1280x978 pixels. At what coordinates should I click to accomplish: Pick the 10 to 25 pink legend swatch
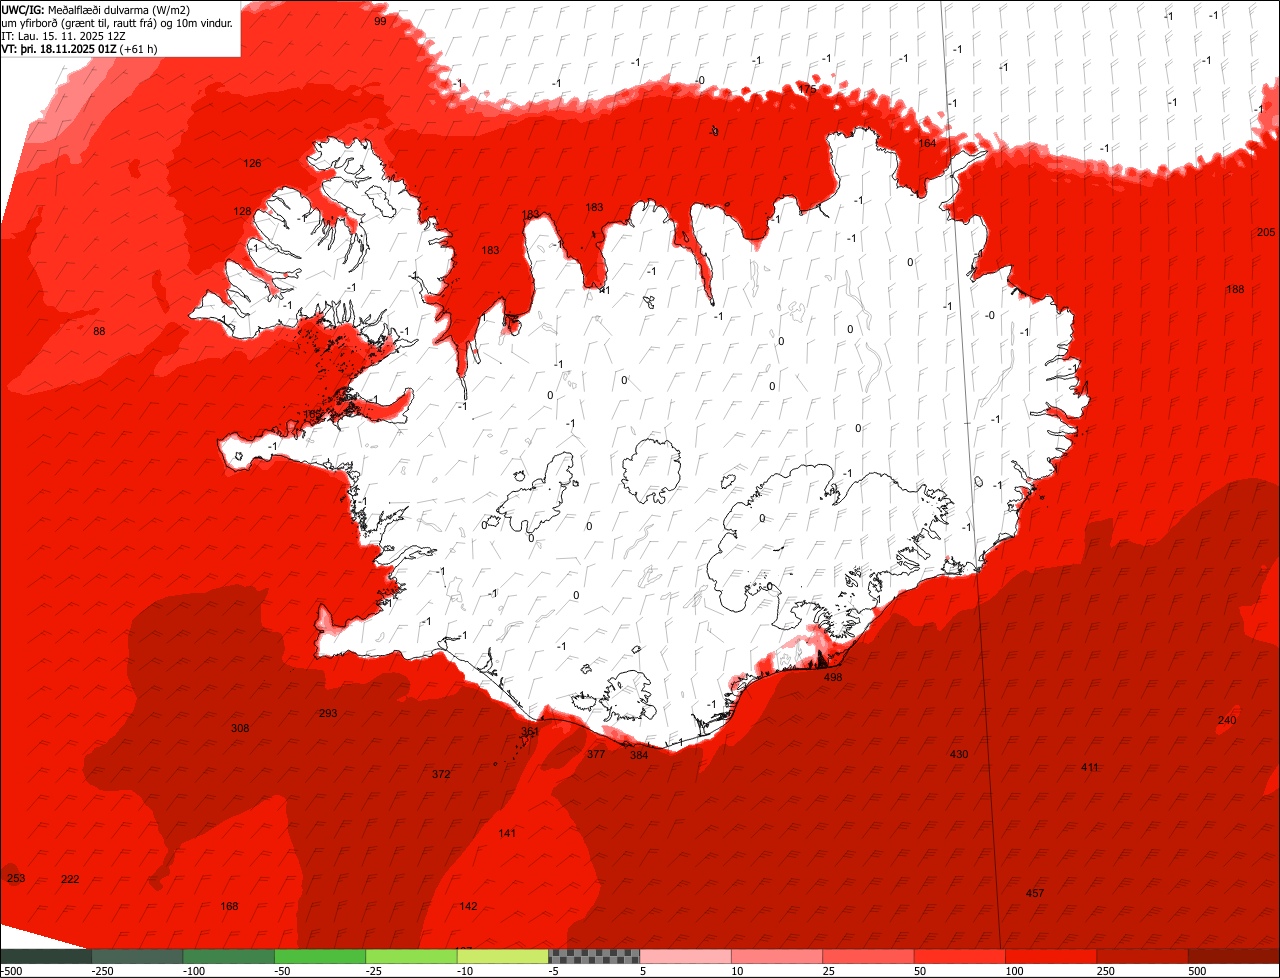(x=777, y=956)
